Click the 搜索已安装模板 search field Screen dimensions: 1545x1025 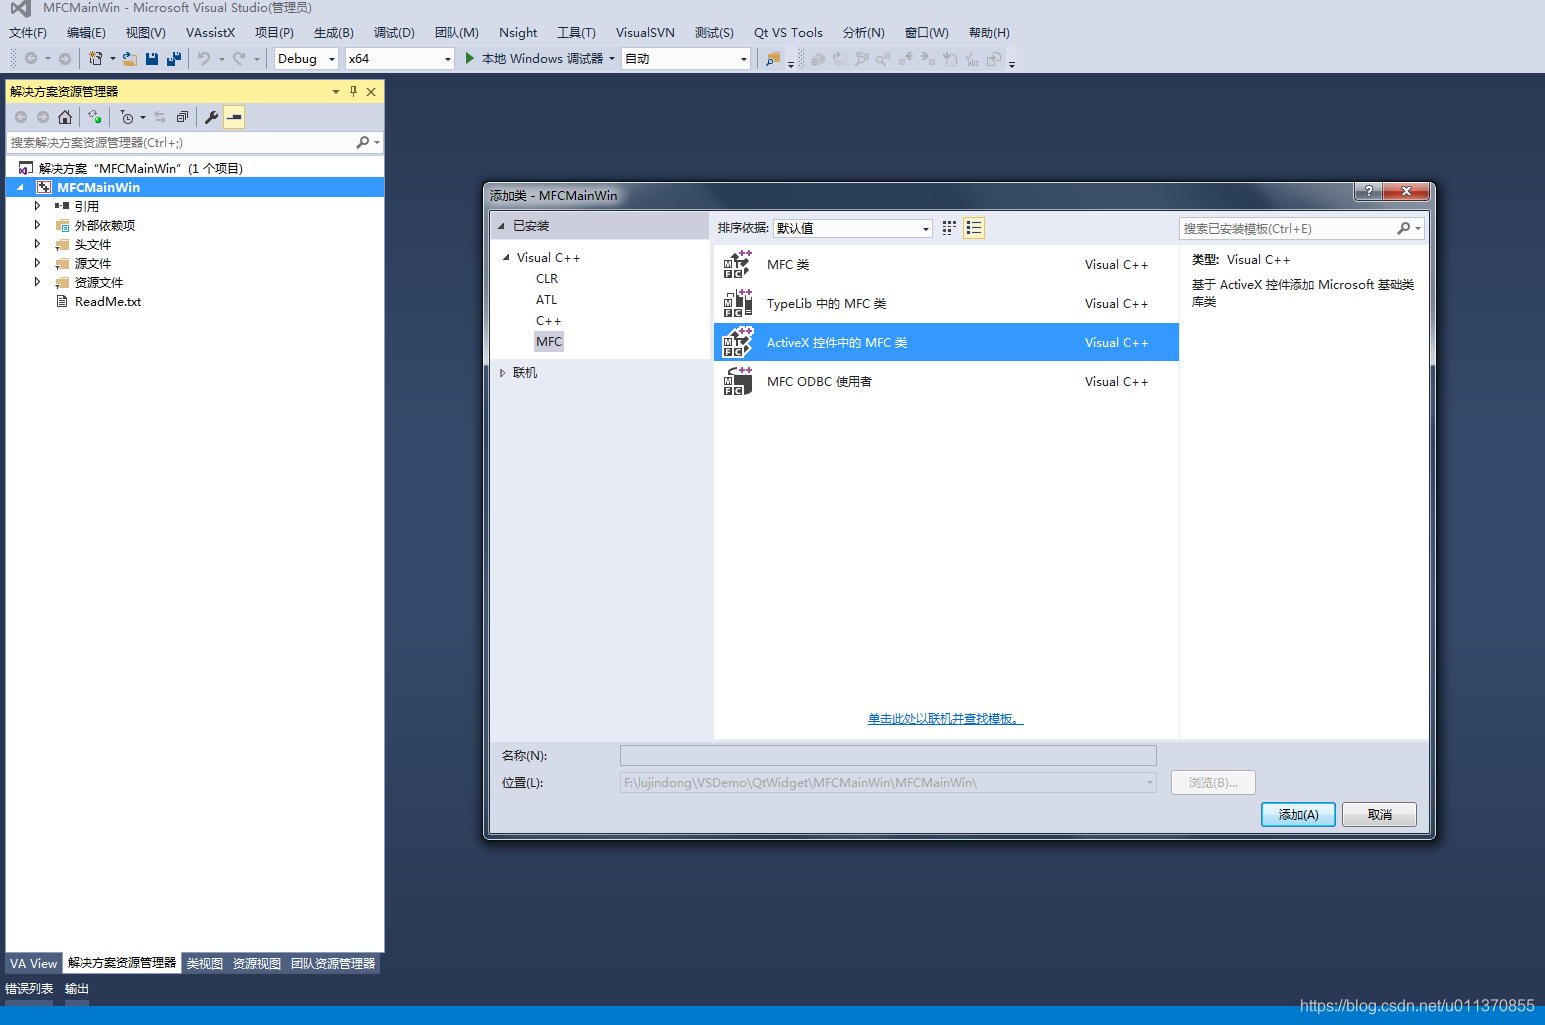(x=1289, y=229)
